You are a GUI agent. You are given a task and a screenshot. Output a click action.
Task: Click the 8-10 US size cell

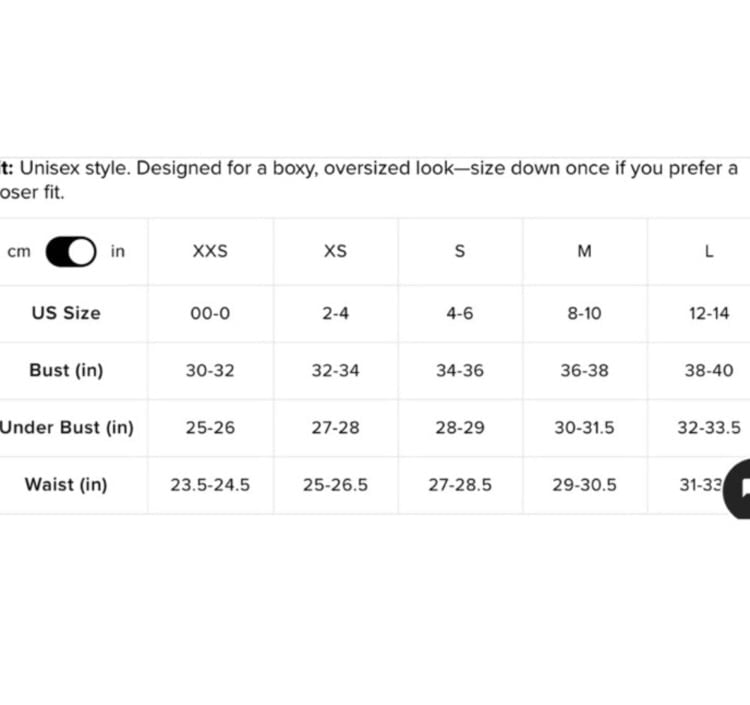click(x=585, y=314)
